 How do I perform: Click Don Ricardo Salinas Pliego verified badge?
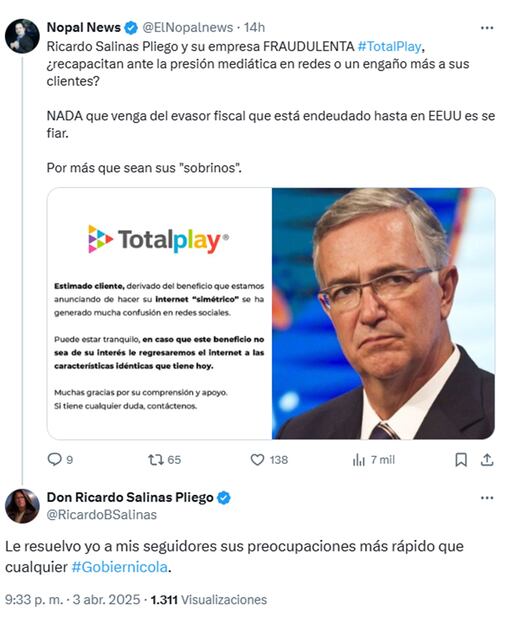[x=224, y=498]
